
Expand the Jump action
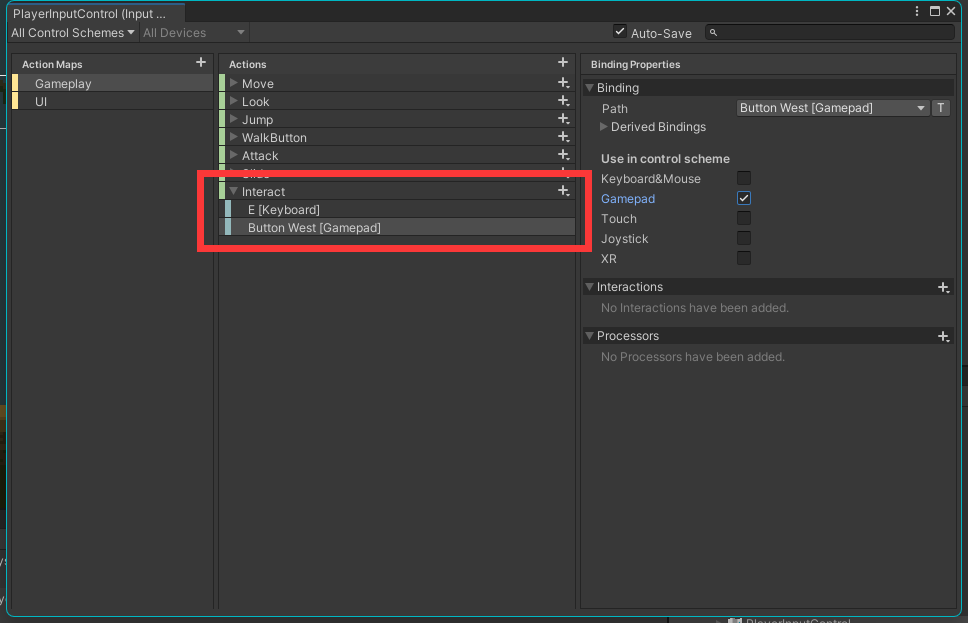pyautogui.click(x=234, y=119)
